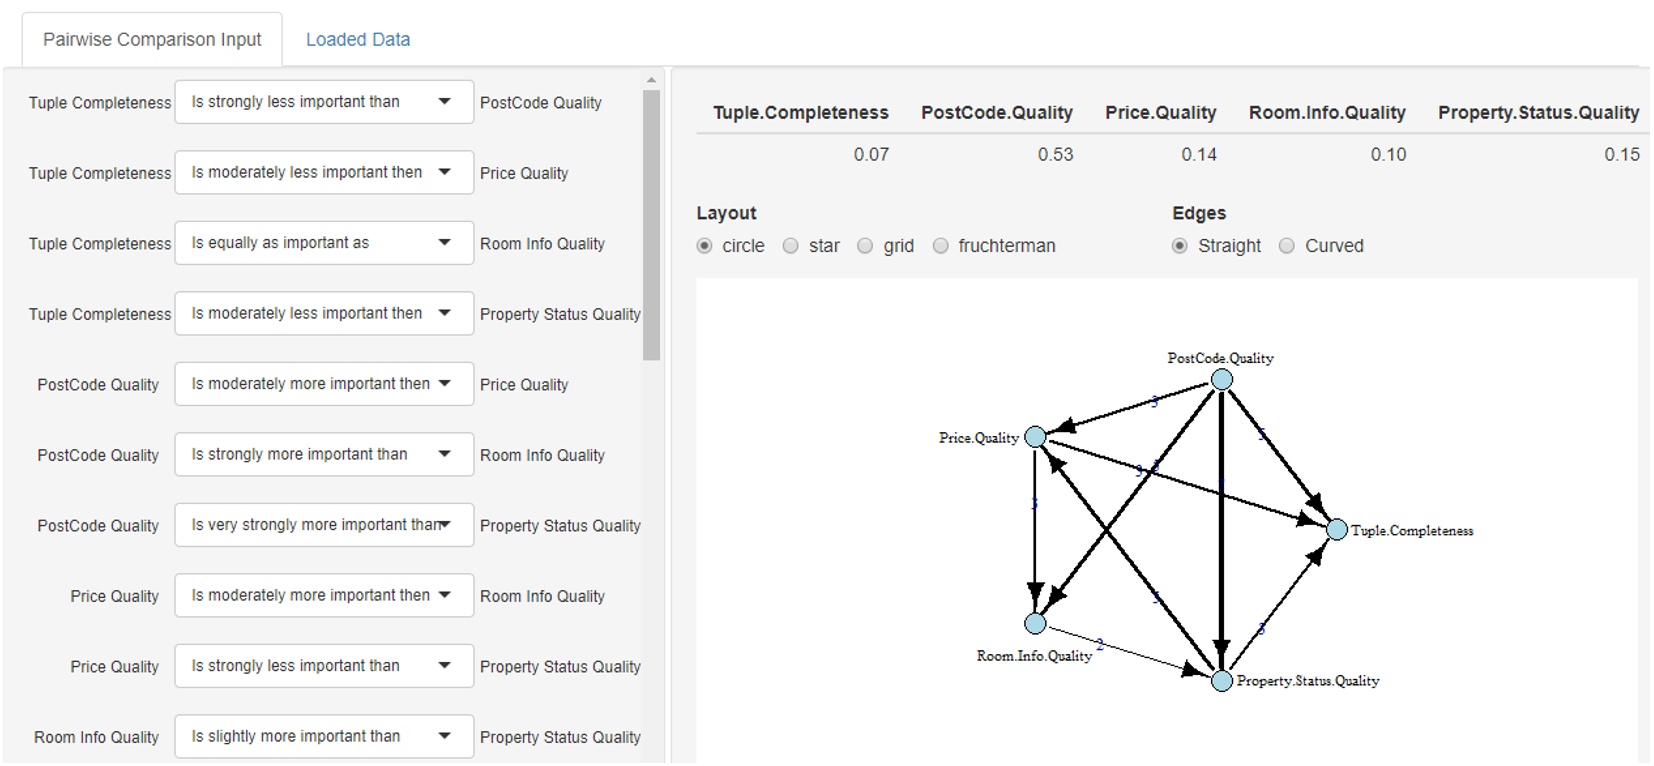Open the Price Quality versus Room Info dropdown

pos(323,595)
